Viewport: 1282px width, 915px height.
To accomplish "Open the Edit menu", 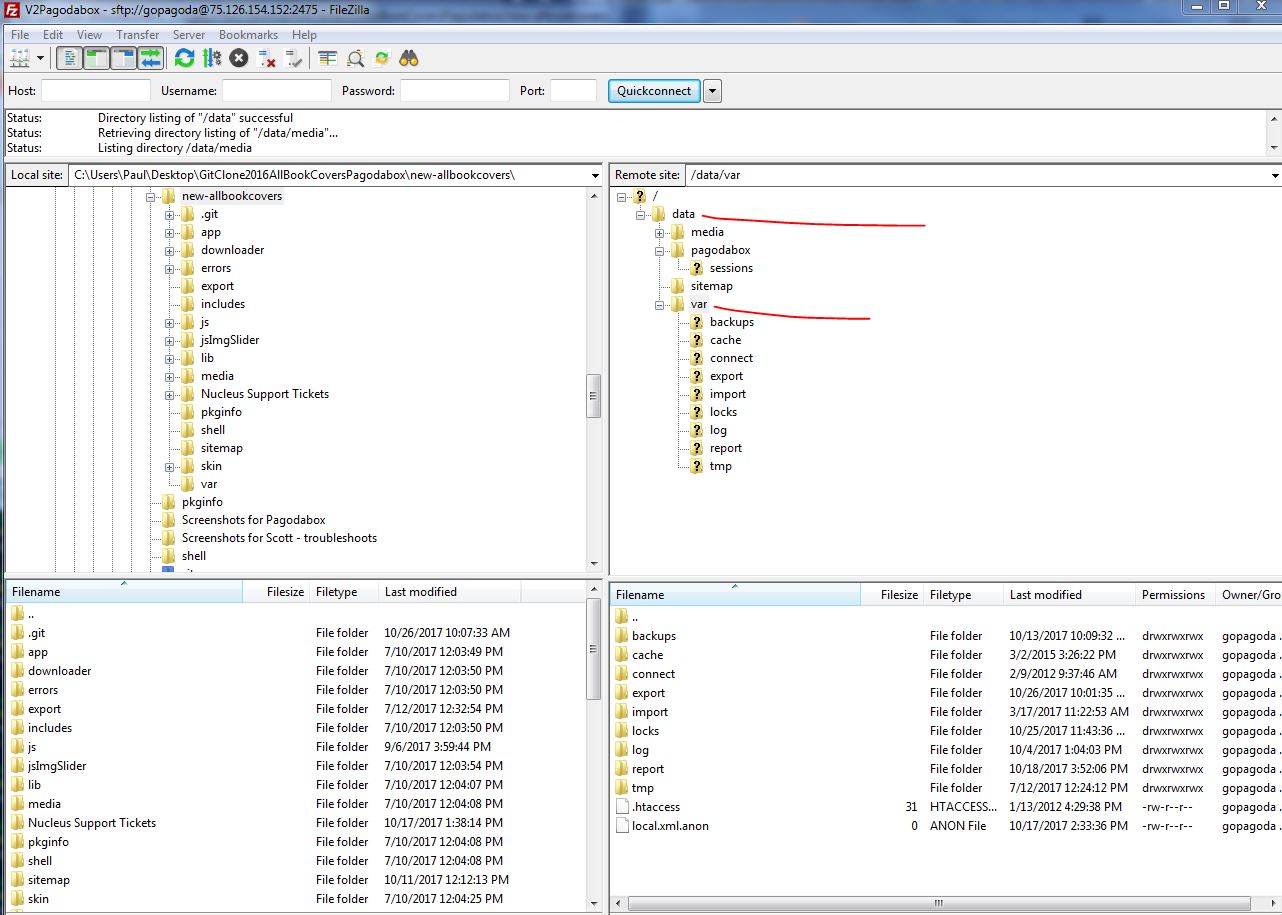I will (x=53, y=35).
